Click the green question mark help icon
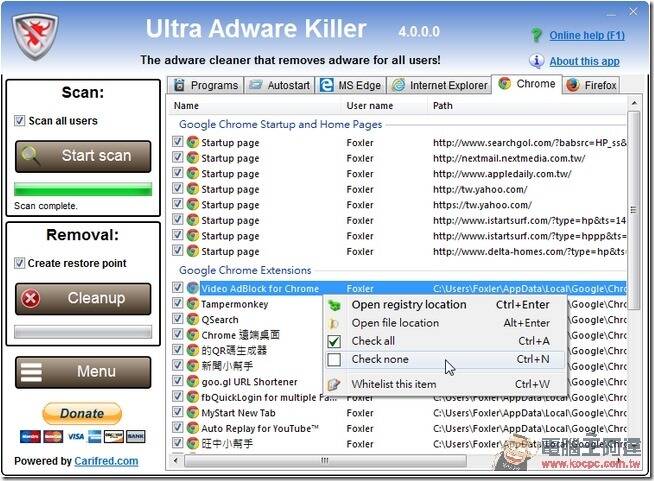 [x=536, y=35]
